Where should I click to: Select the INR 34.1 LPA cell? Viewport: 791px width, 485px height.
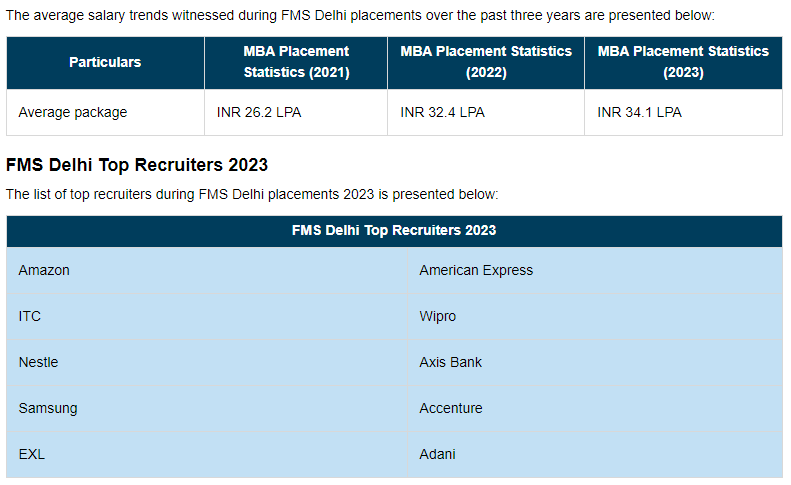[639, 113]
